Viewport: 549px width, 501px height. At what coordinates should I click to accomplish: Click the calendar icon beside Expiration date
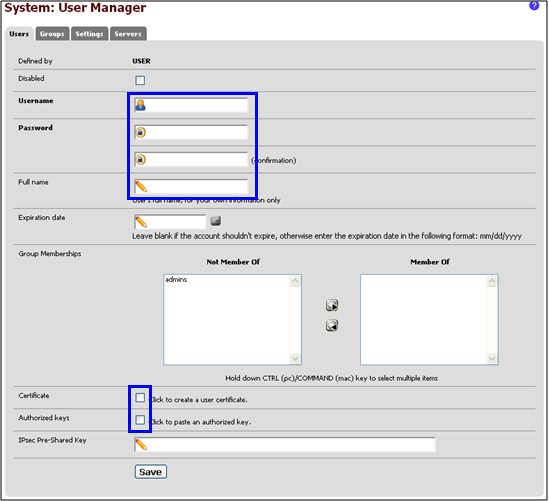pos(216,221)
